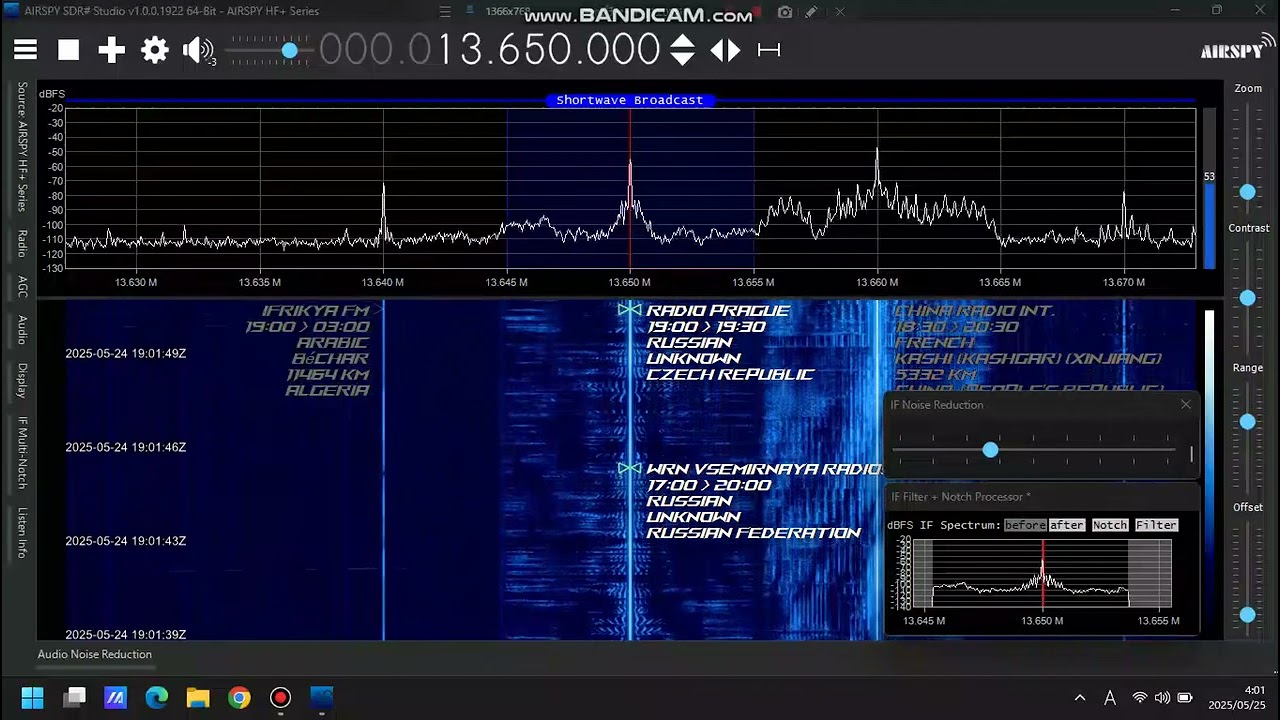Open Task View on the taskbar
The width and height of the screenshot is (1280, 720).
click(x=75, y=697)
